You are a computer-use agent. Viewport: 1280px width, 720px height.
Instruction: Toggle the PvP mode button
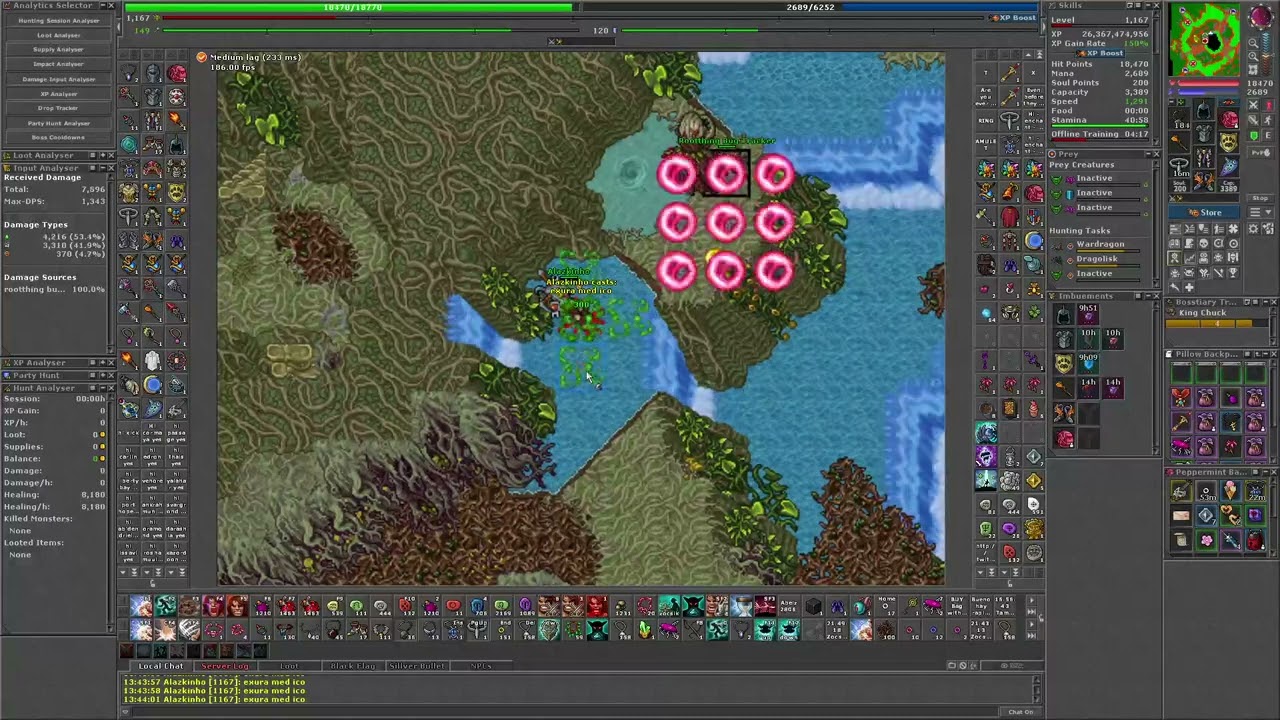click(1261, 153)
